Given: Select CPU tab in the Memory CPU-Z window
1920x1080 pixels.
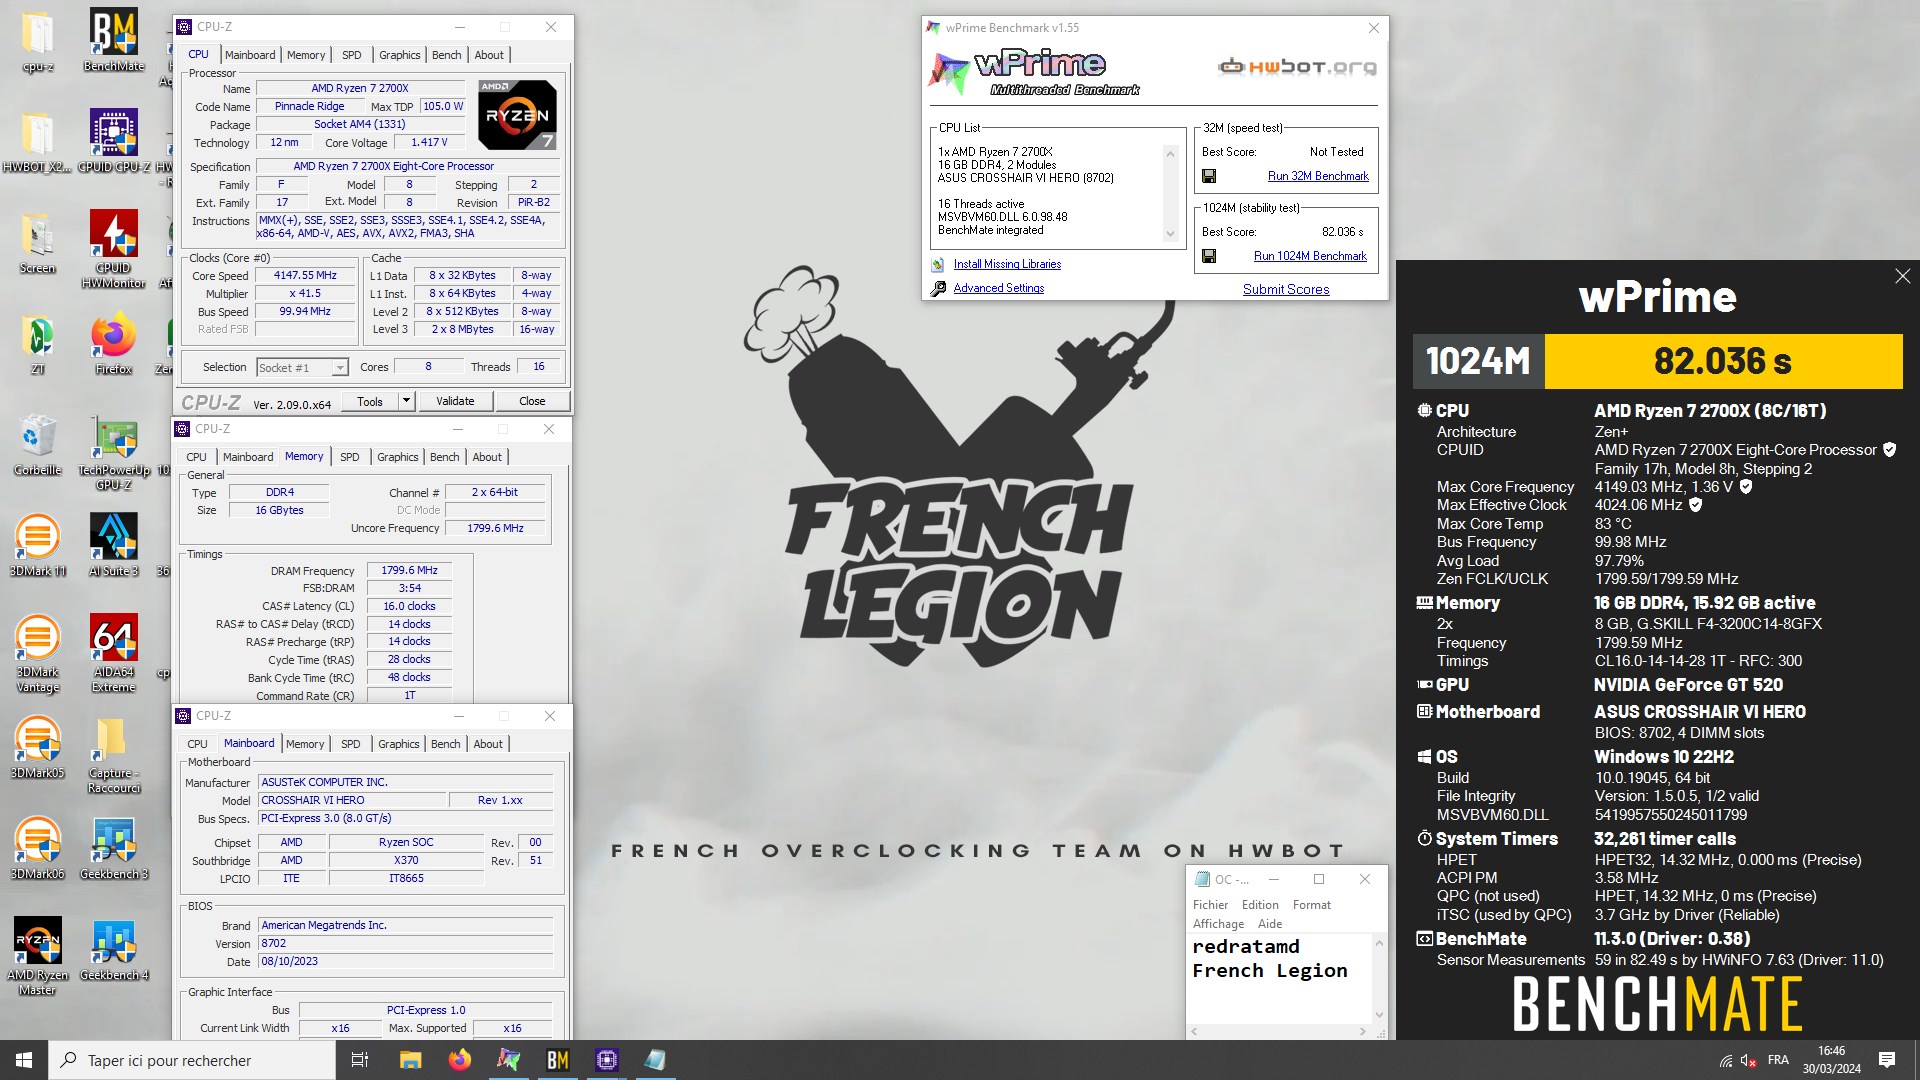Looking at the screenshot, I should 196,457.
